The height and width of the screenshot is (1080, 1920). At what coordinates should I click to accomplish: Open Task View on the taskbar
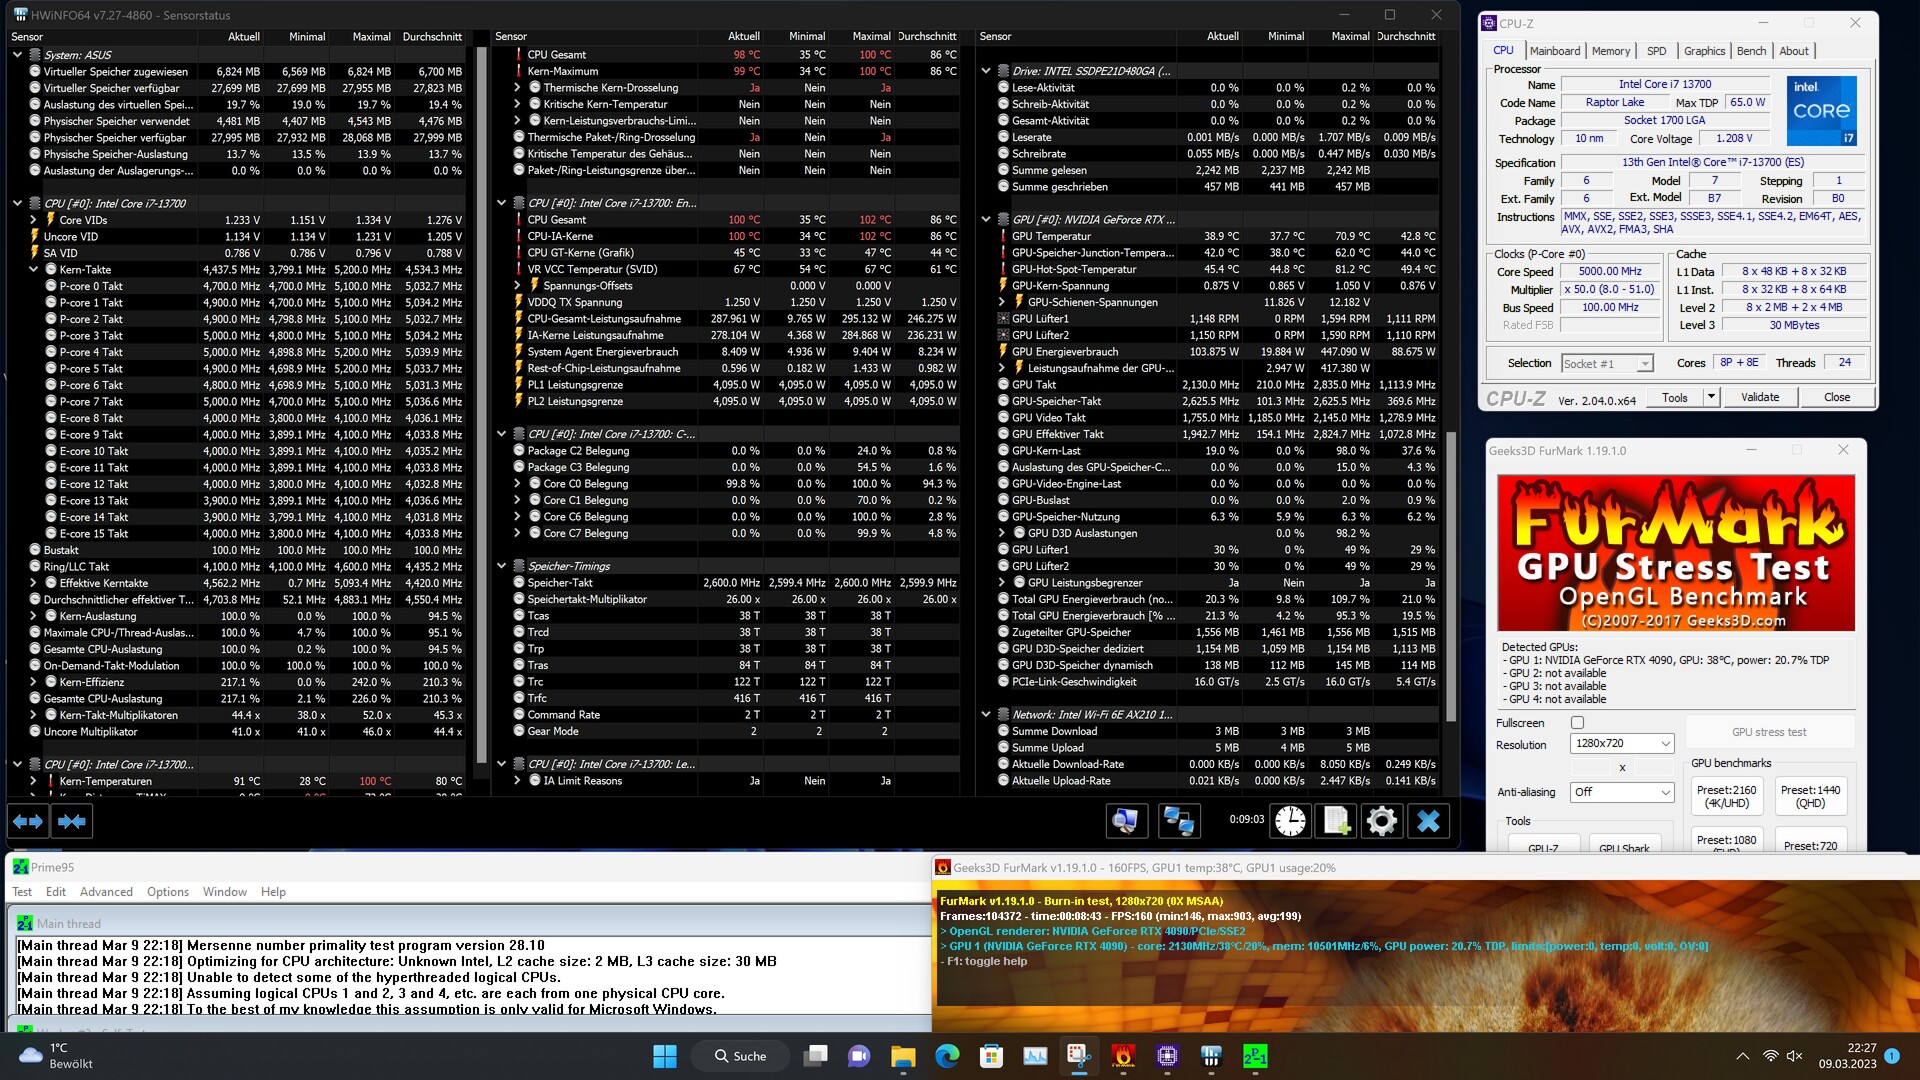(x=816, y=1056)
